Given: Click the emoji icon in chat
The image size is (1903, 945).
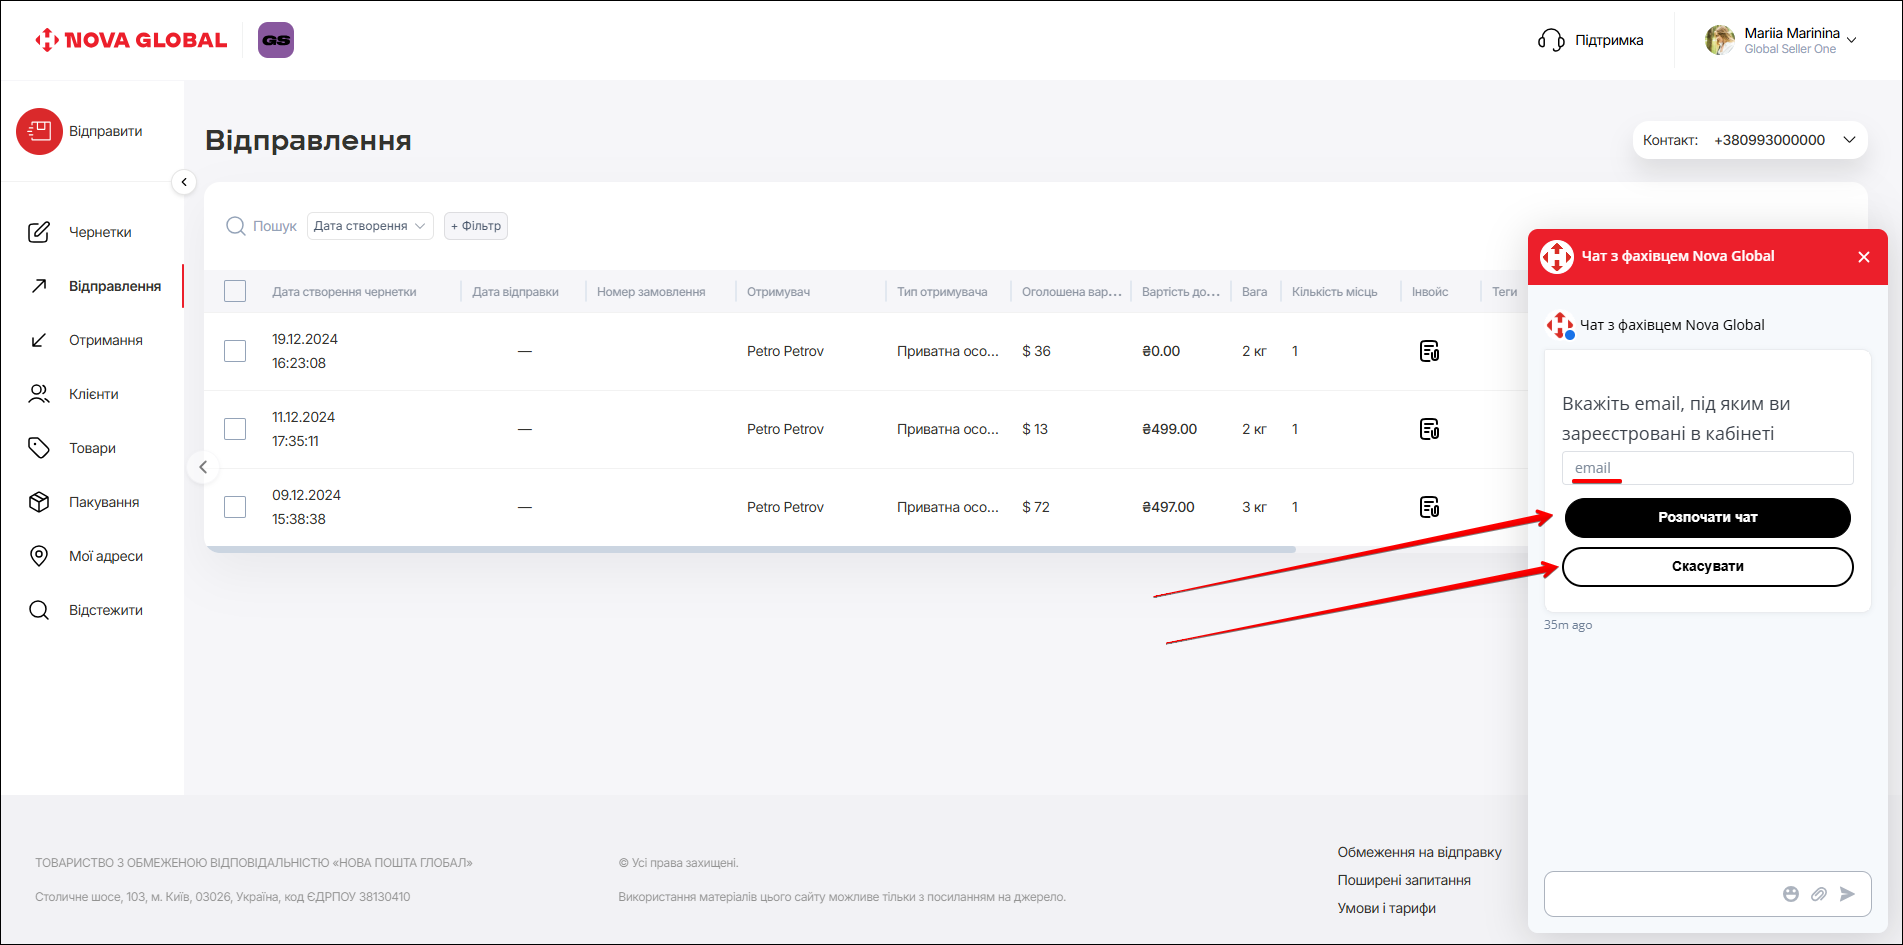Looking at the screenshot, I should (1790, 894).
